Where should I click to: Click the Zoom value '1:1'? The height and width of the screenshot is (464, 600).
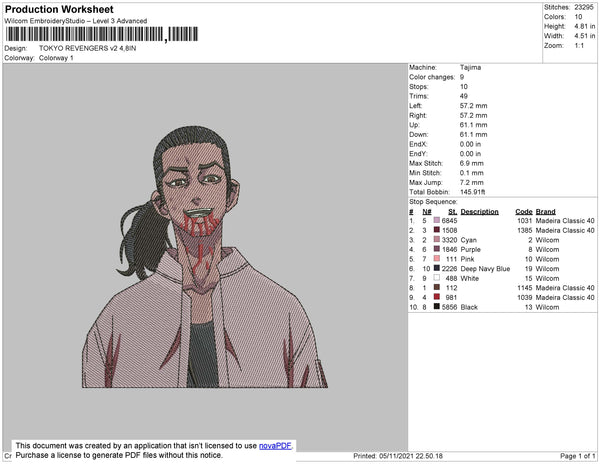pos(579,46)
